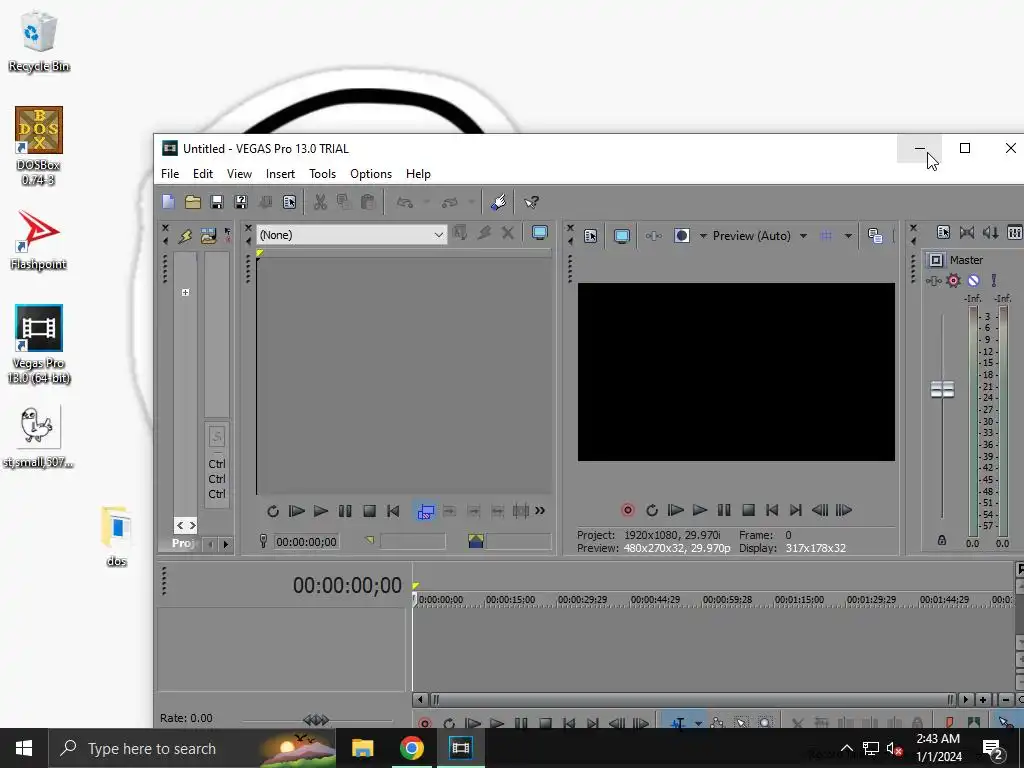
Task: Open Master FX icon under Master label
Action: pos(933,281)
